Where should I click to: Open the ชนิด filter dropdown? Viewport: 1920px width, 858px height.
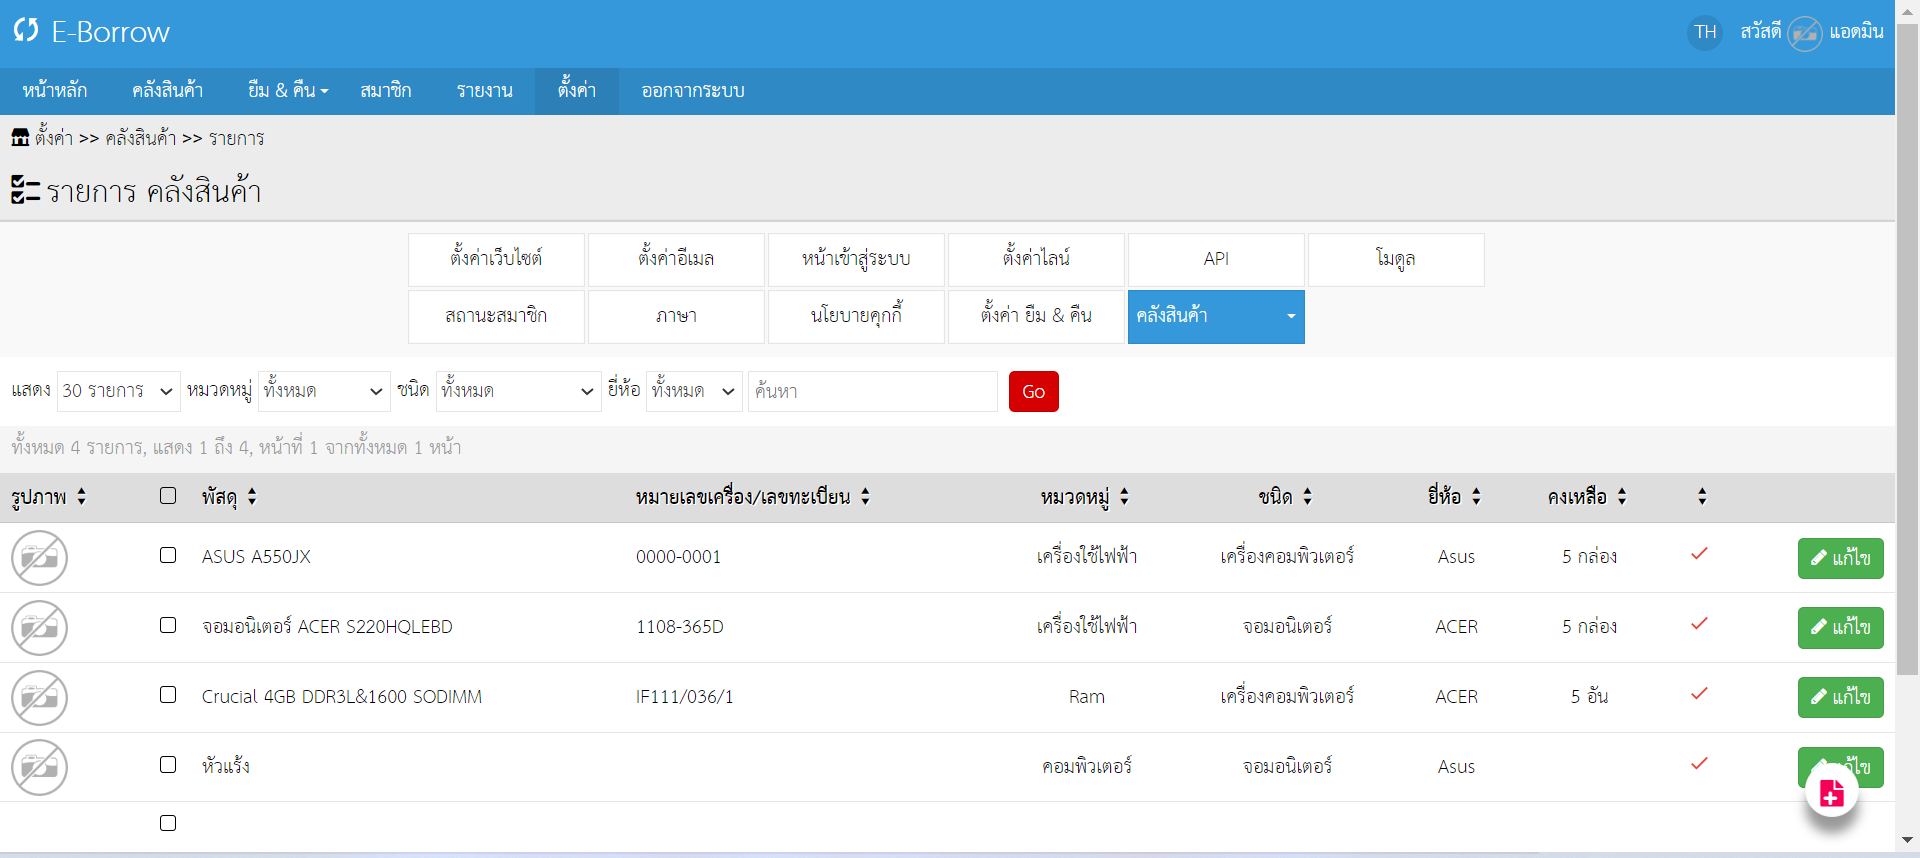[x=518, y=391]
